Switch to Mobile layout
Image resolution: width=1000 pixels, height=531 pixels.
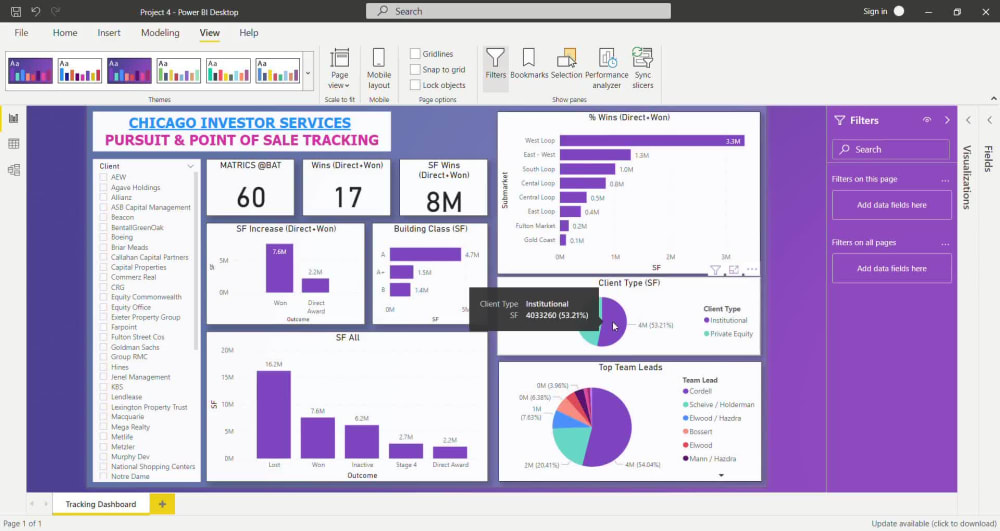(379, 69)
